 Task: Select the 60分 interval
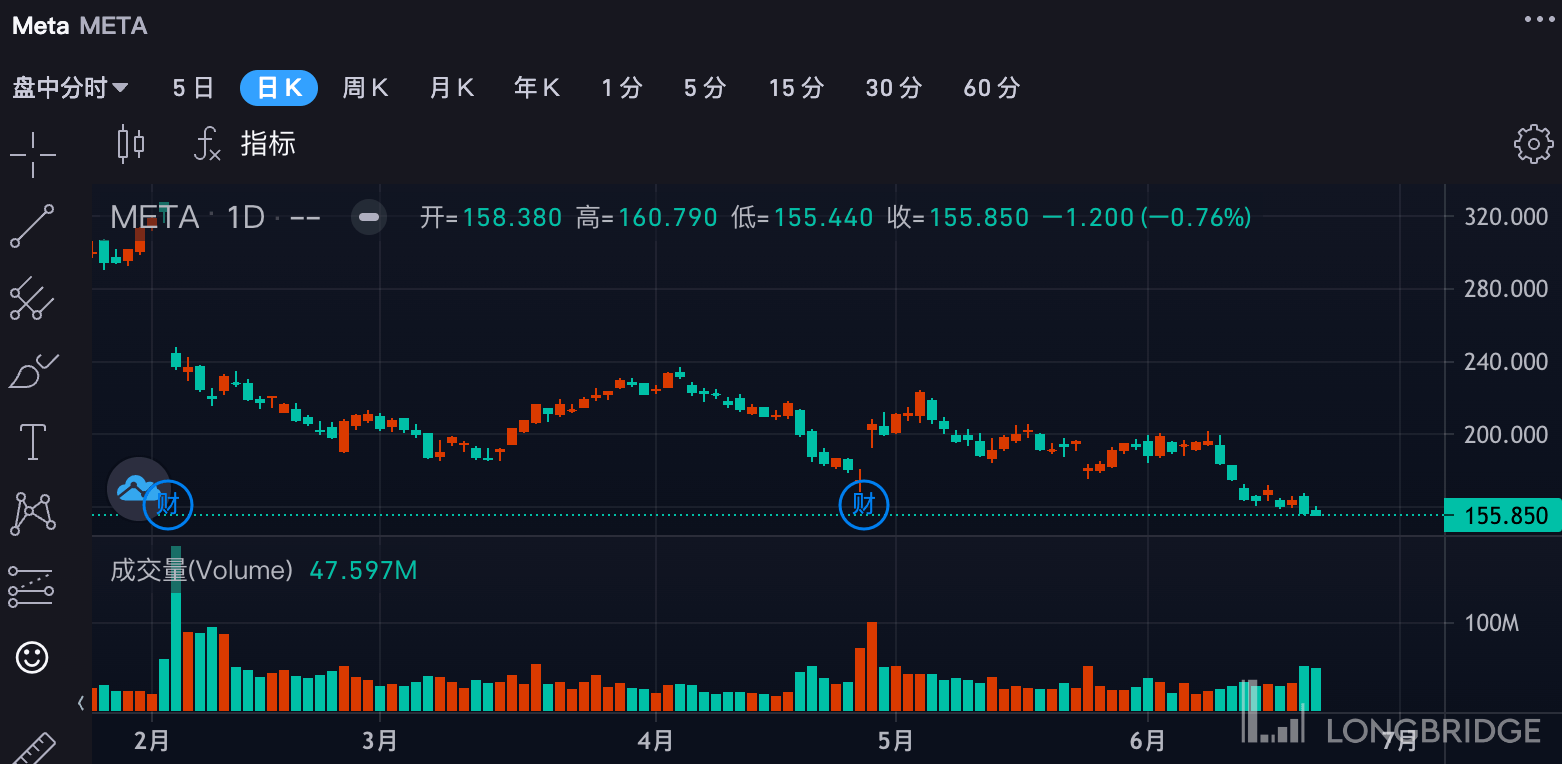(991, 88)
